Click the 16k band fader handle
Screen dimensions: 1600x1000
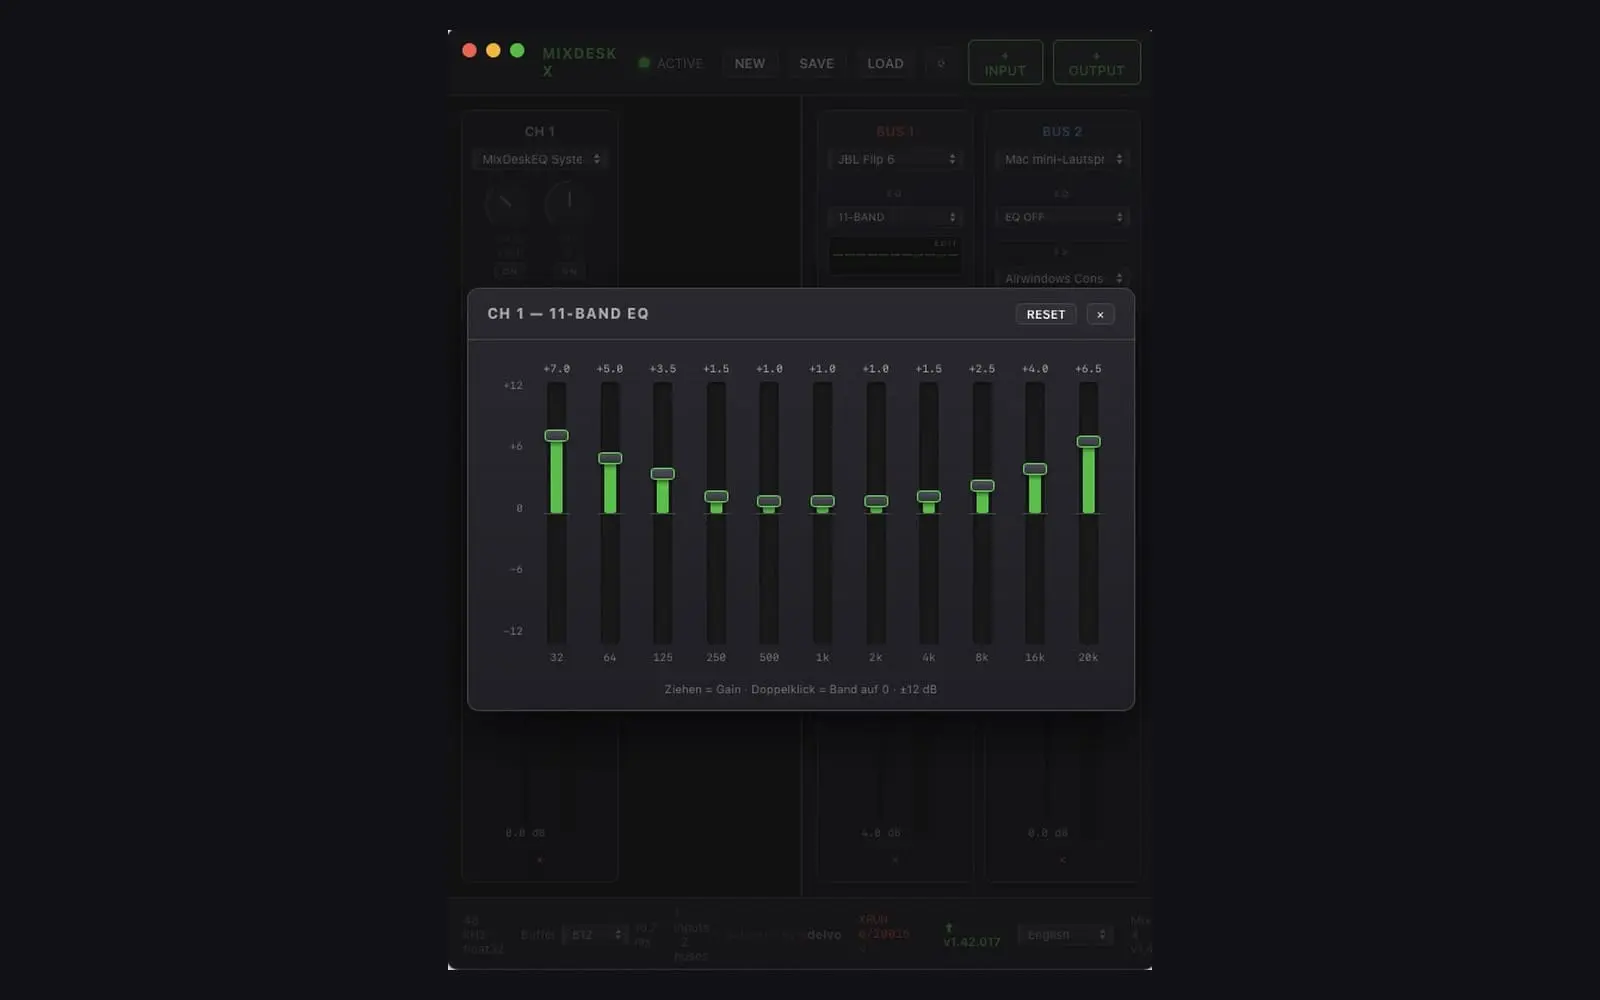[x=1035, y=469]
